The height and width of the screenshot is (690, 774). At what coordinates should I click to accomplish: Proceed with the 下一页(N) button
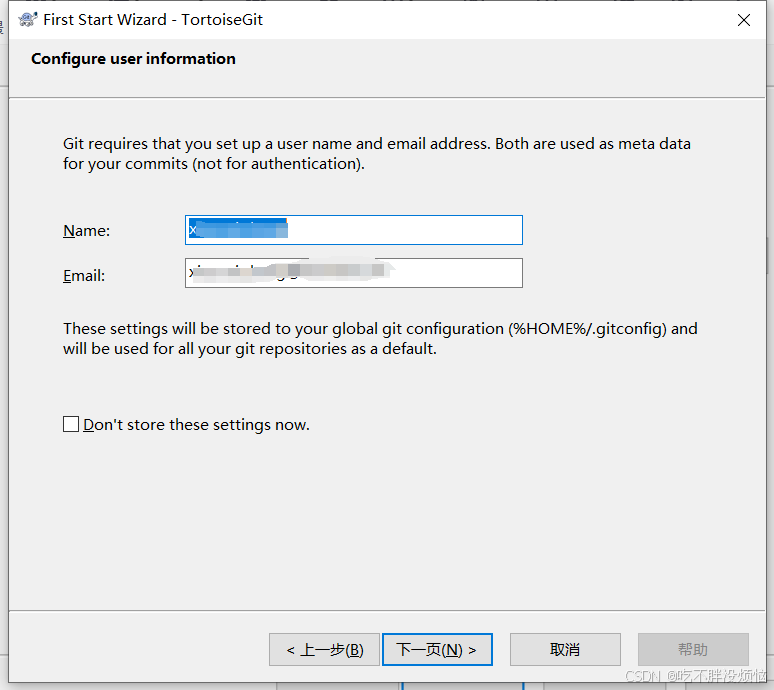(x=437, y=650)
